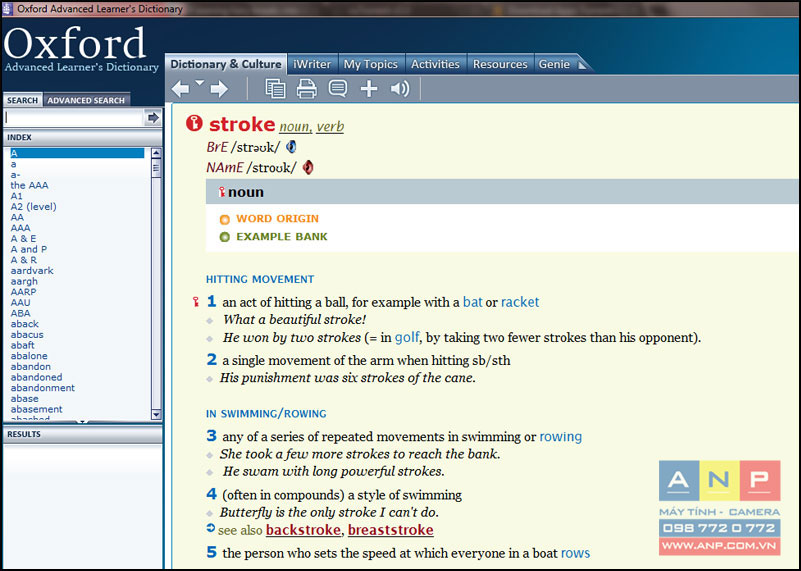This screenshot has width=801, height=571.
Task: Click the plus icon in toolbar
Action: [x=369, y=89]
